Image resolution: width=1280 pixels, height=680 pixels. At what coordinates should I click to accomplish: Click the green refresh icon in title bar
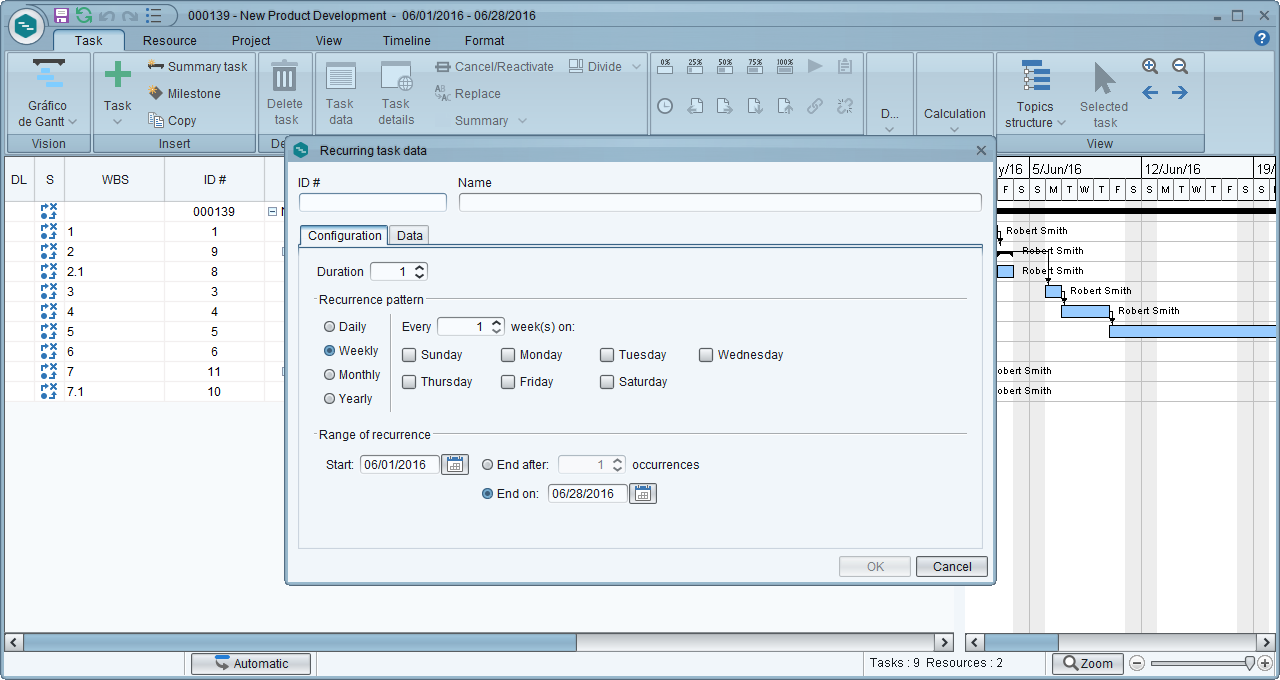coord(84,15)
